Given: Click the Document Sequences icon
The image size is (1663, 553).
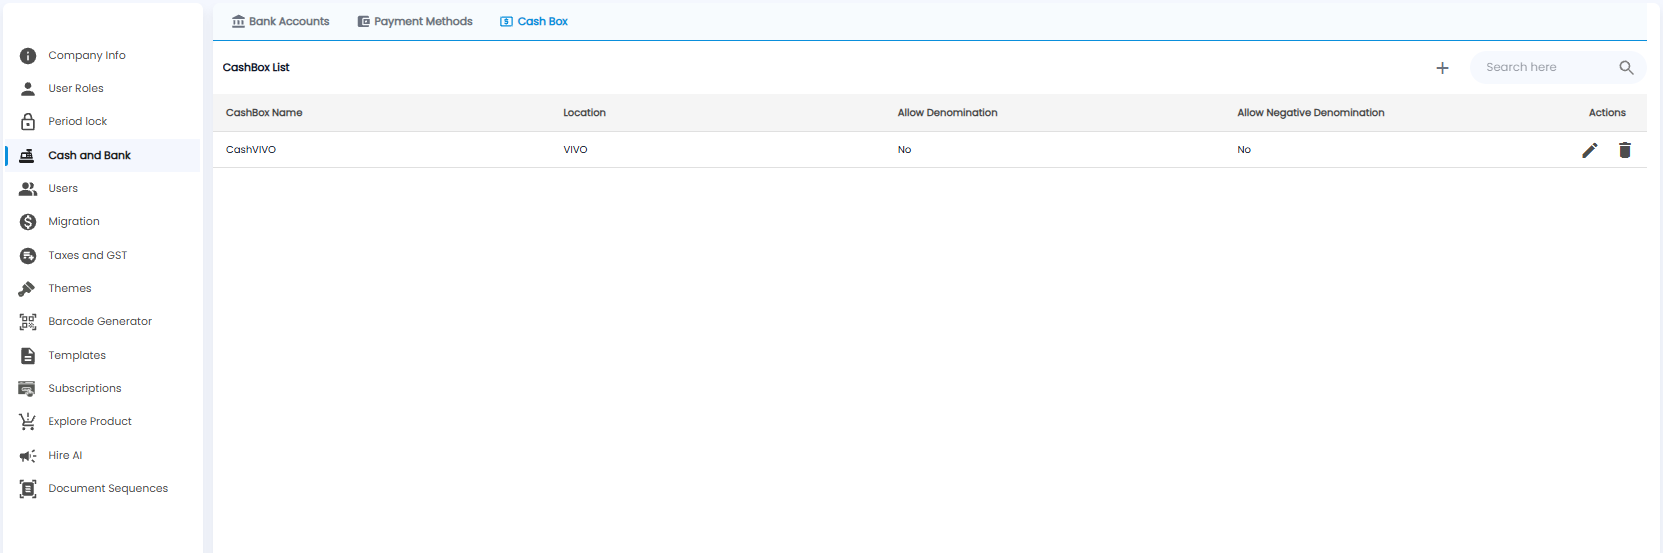Looking at the screenshot, I should click(x=28, y=489).
